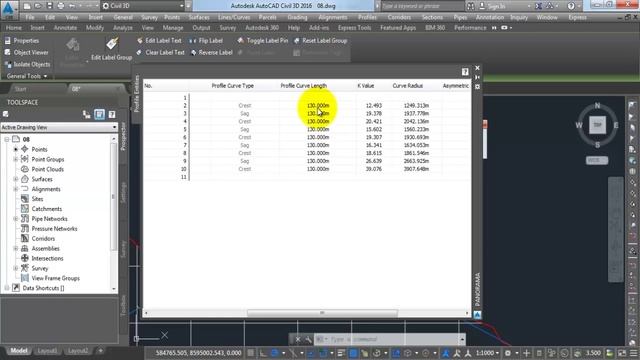The width and height of the screenshot is (640, 360).
Task: Switch to the Layout1 tab
Action: tap(47, 351)
